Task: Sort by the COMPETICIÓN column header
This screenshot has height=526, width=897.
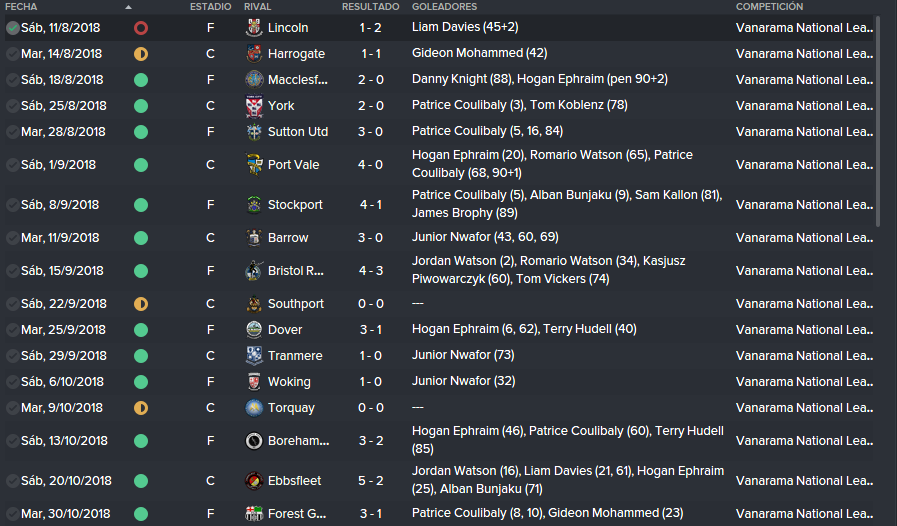Action: pos(769,7)
